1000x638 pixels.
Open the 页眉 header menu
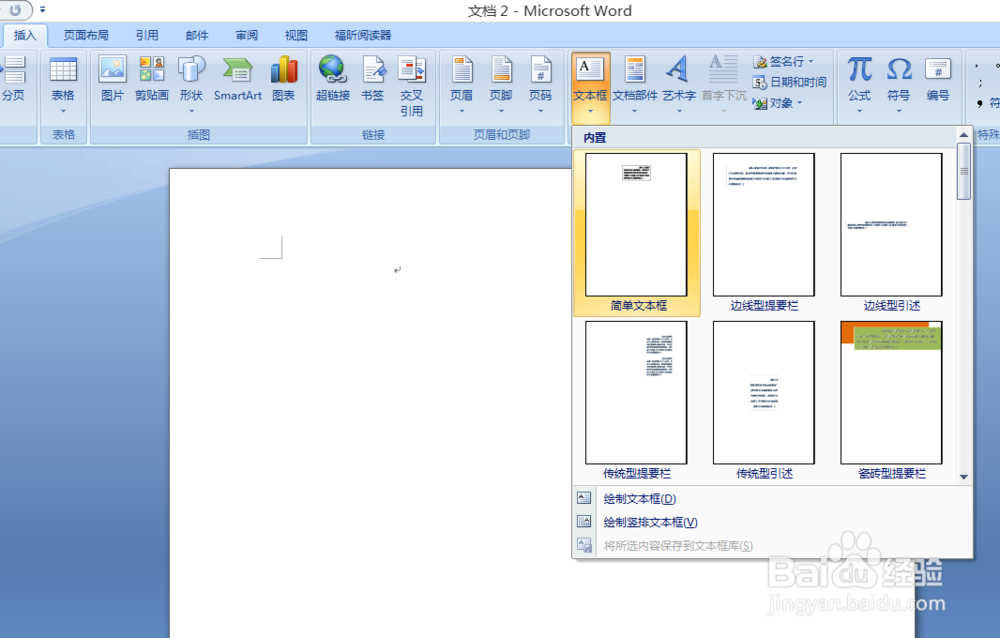(x=461, y=84)
